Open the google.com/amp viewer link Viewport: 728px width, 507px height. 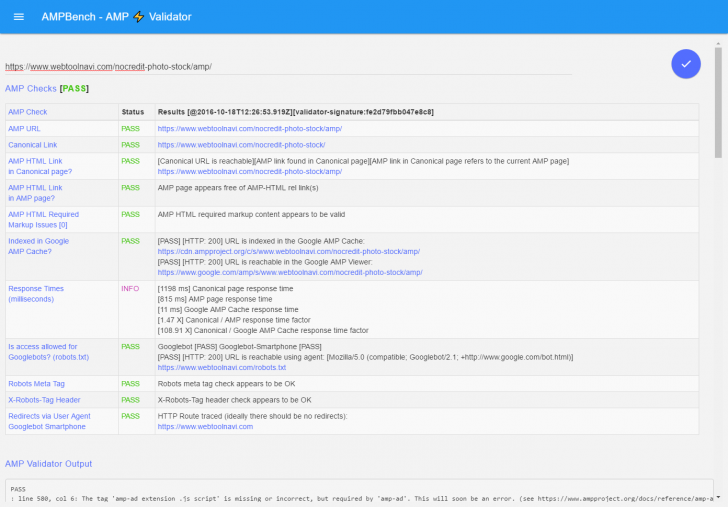[290, 273]
